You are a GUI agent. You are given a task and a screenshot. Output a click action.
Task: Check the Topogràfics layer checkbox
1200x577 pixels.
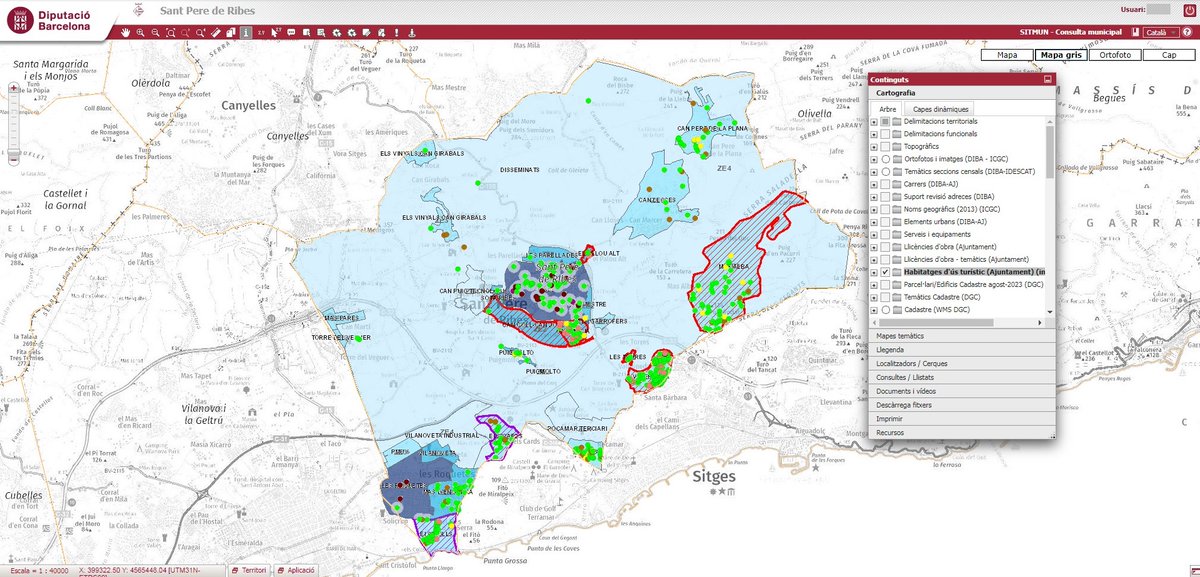tap(886, 147)
